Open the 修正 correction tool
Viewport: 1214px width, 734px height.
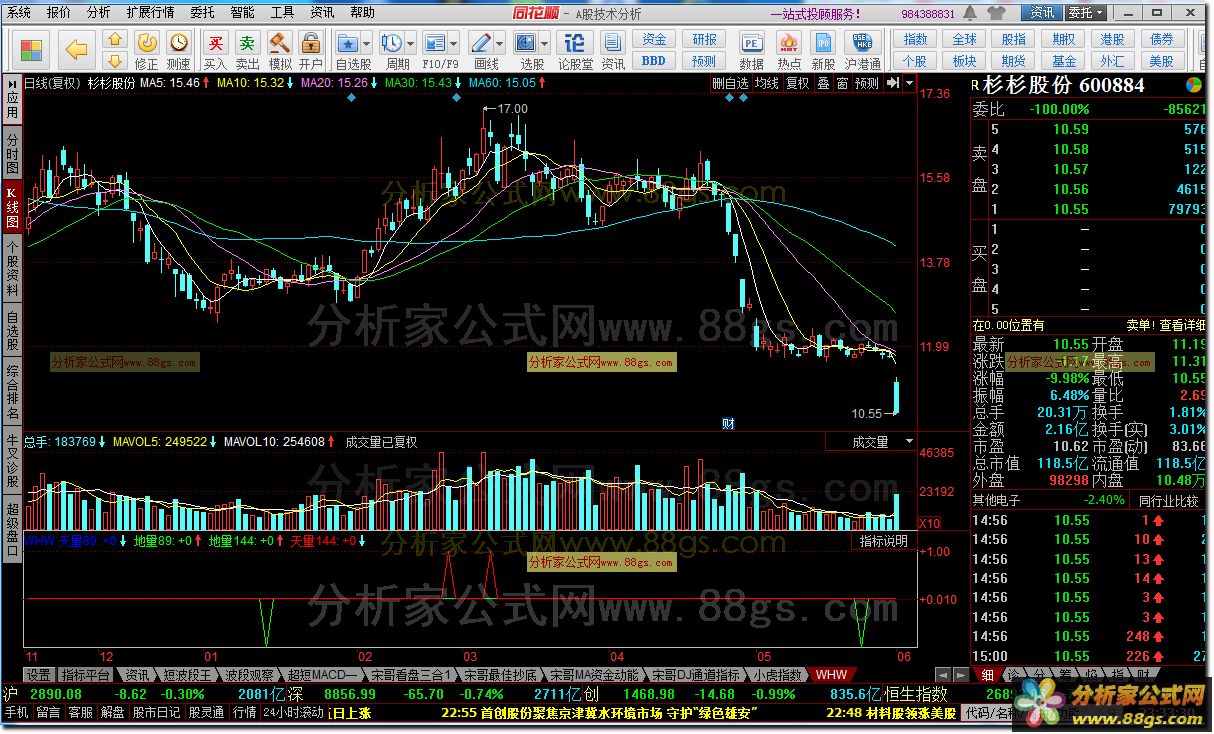[x=147, y=50]
